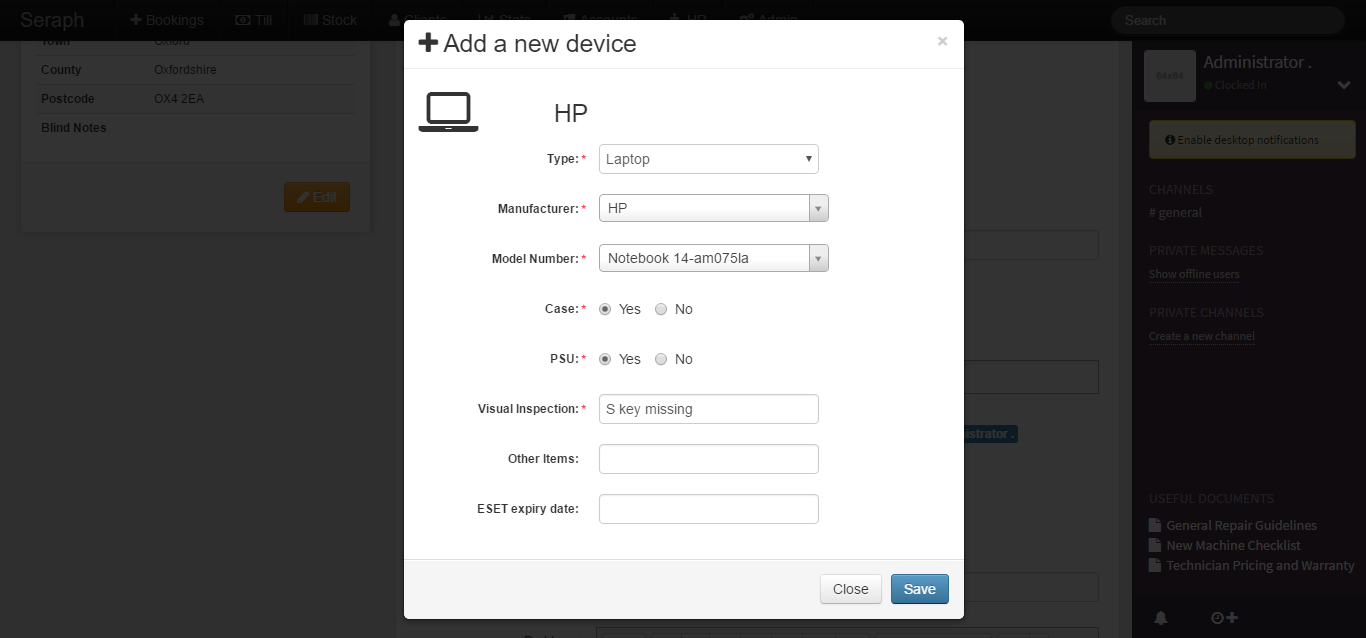Click the Administrator avatar thumbnail
This screenshot has width=1366, height=638.
1169,76
